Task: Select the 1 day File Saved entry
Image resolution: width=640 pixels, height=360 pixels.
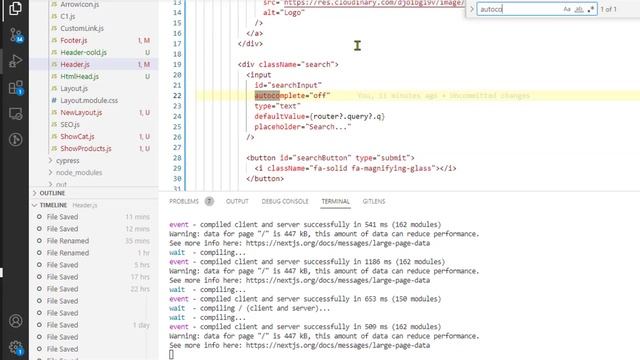Action: pyautogui.click(x=94, y=325)
